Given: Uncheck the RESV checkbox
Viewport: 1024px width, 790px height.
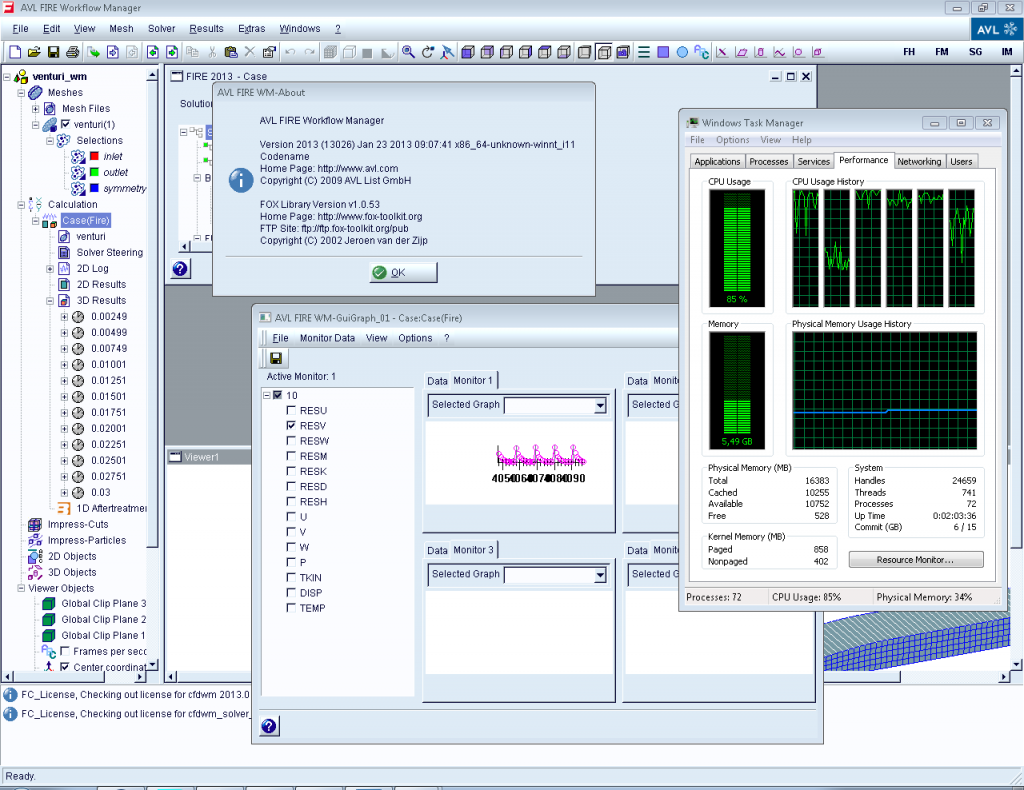Looking at the screenshot, I should (291, 426).
